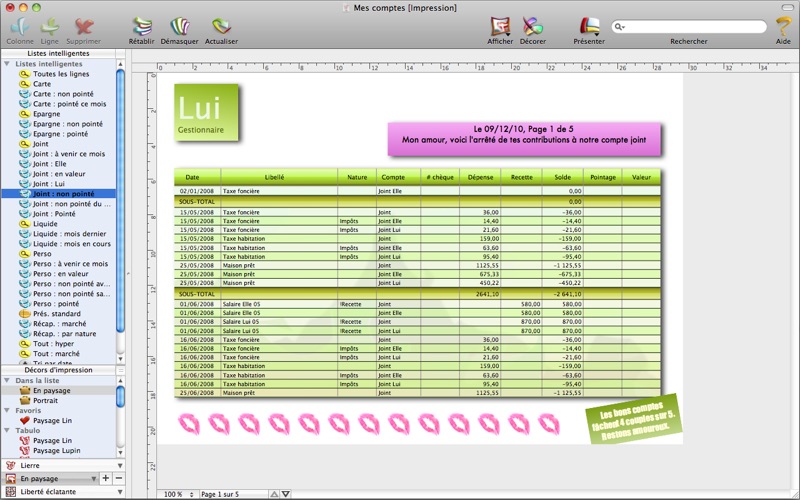
Task: Click the decors list scrollbar thumb
Action: (x=120, y=396)
